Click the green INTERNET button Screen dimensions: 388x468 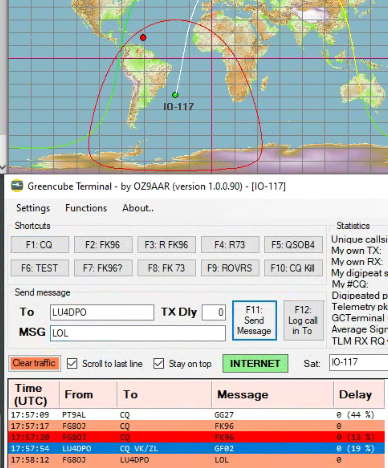click(255, 363)
